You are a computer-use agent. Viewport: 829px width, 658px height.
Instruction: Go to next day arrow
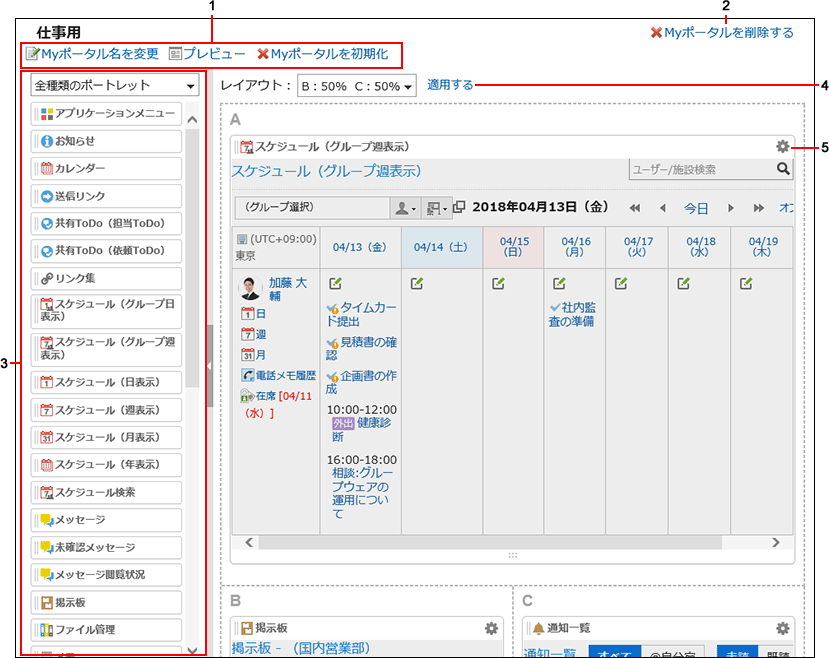tap(731, 208)
